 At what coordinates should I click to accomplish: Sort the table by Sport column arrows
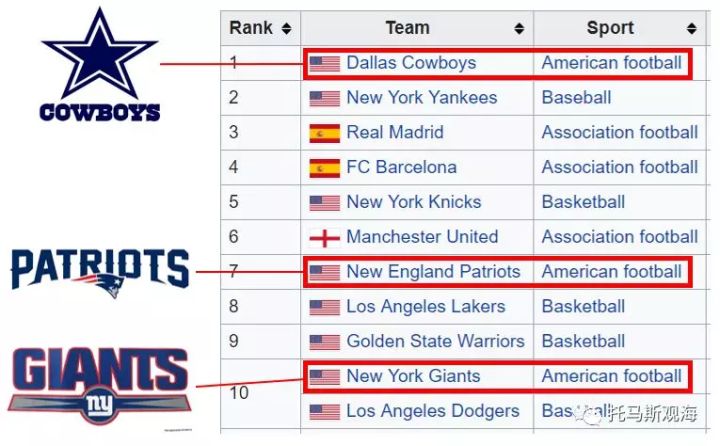(x=692, y=28)
